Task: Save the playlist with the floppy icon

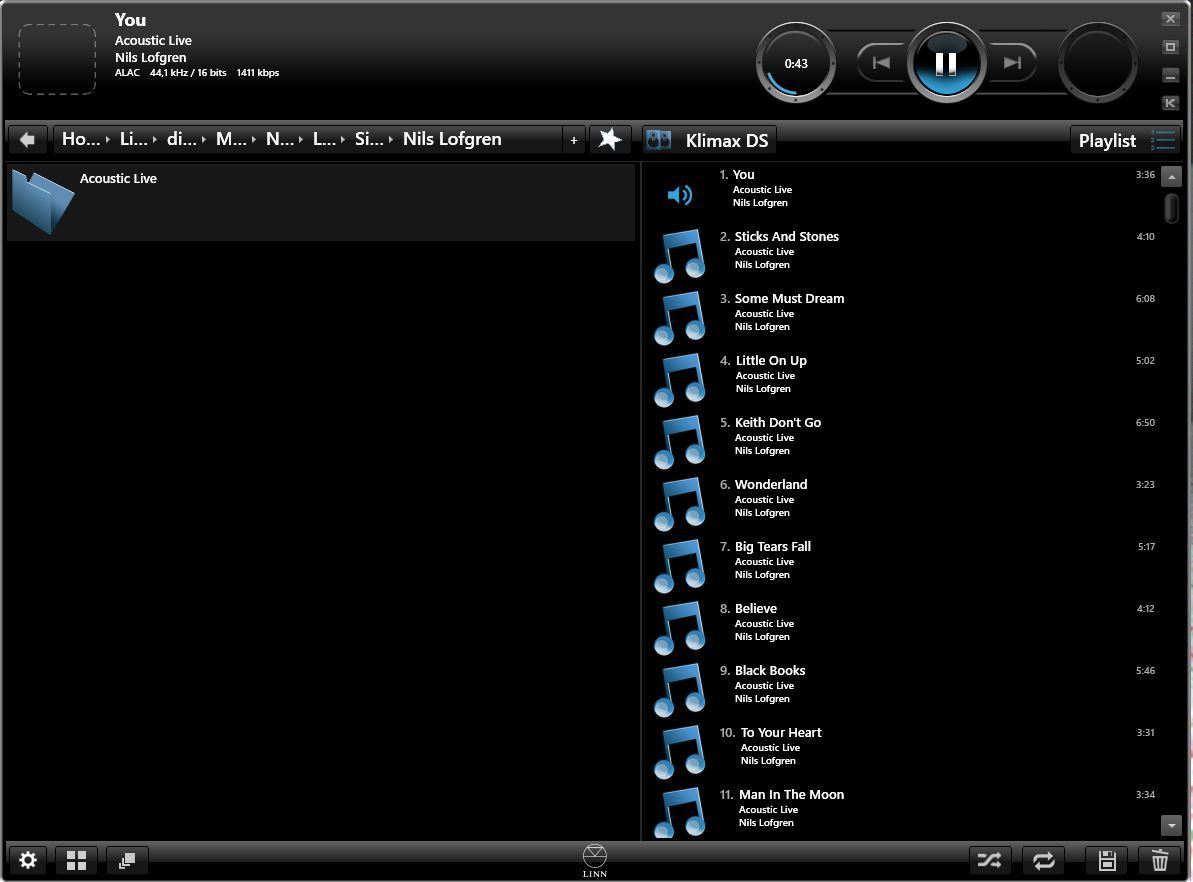Action: (x=1107, y=860)
